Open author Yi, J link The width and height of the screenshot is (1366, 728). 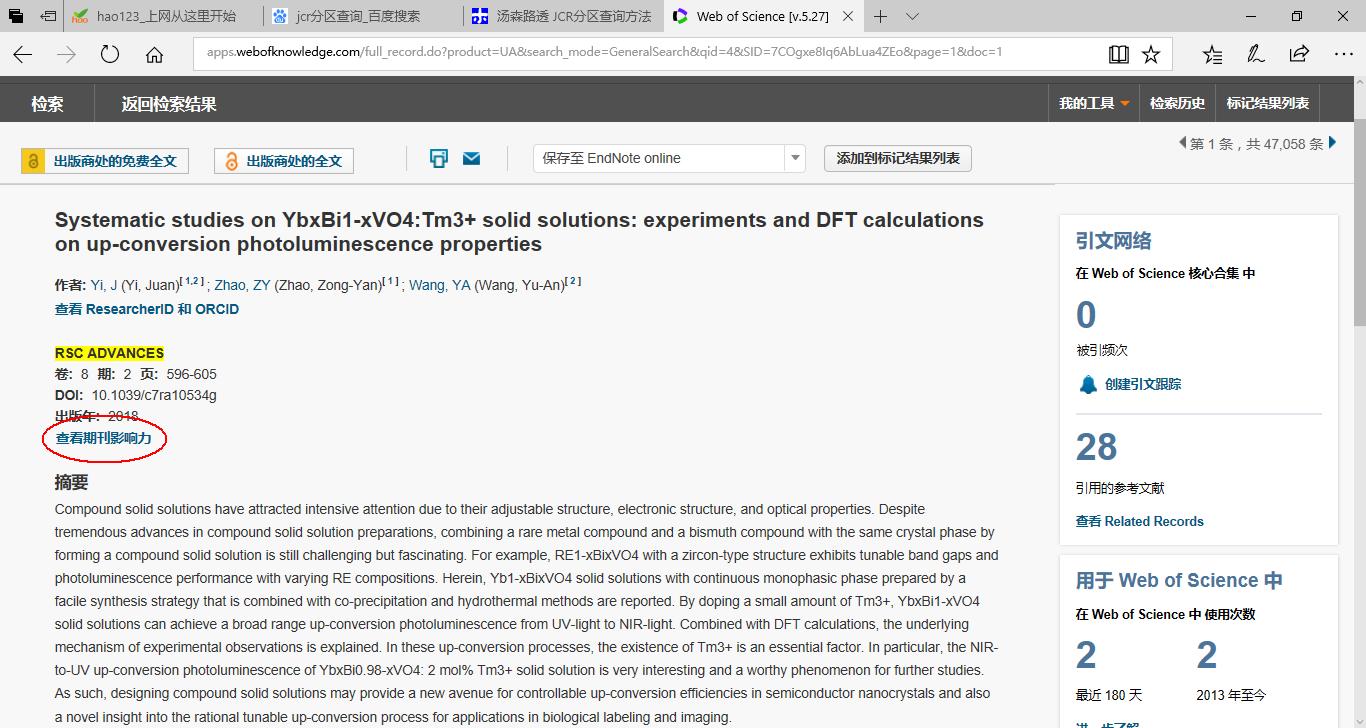point(104,285)
